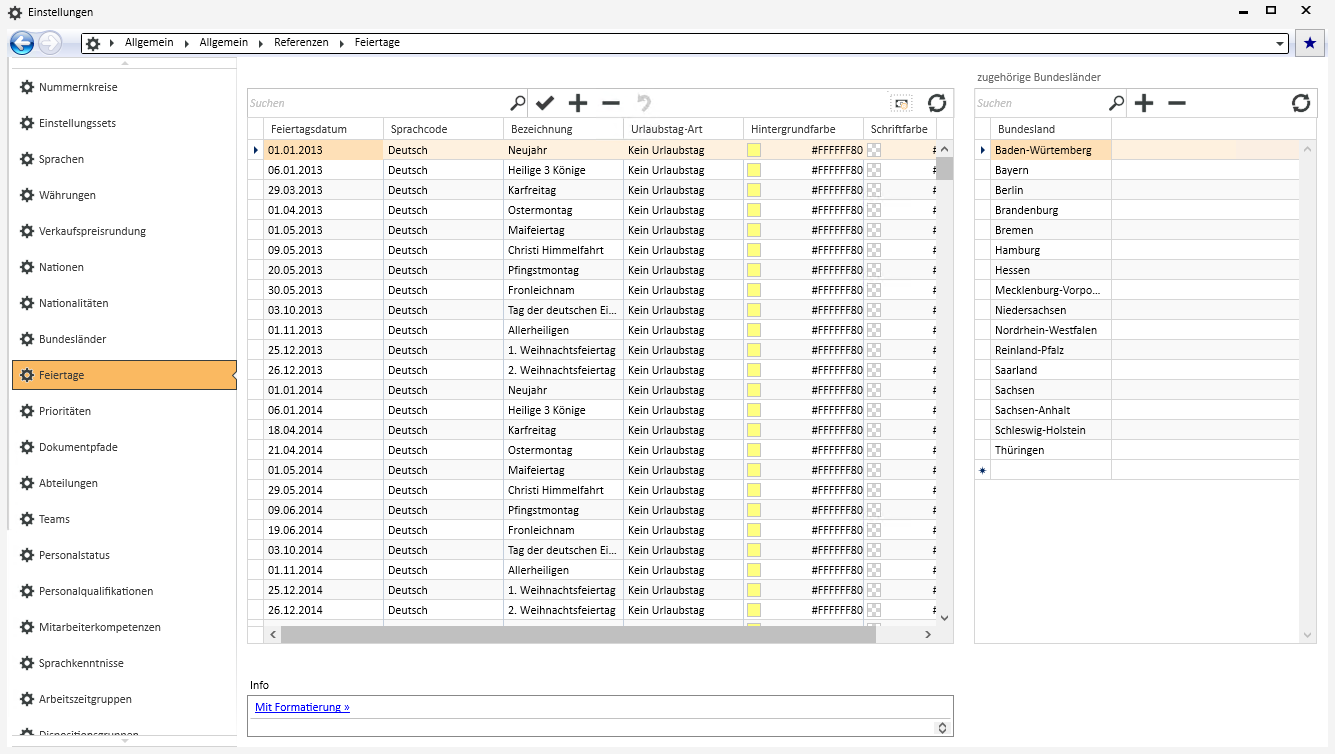The height and width of the screenshot is (754, 1335).
Task: Open Arbeitszeitgruppen in the sidebar
Action: point(124,699)
